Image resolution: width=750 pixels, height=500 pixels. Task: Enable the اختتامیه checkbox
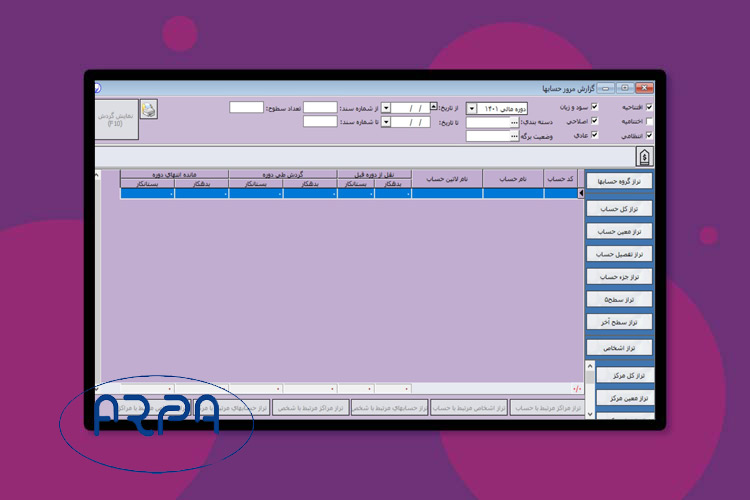click(649, 121)
